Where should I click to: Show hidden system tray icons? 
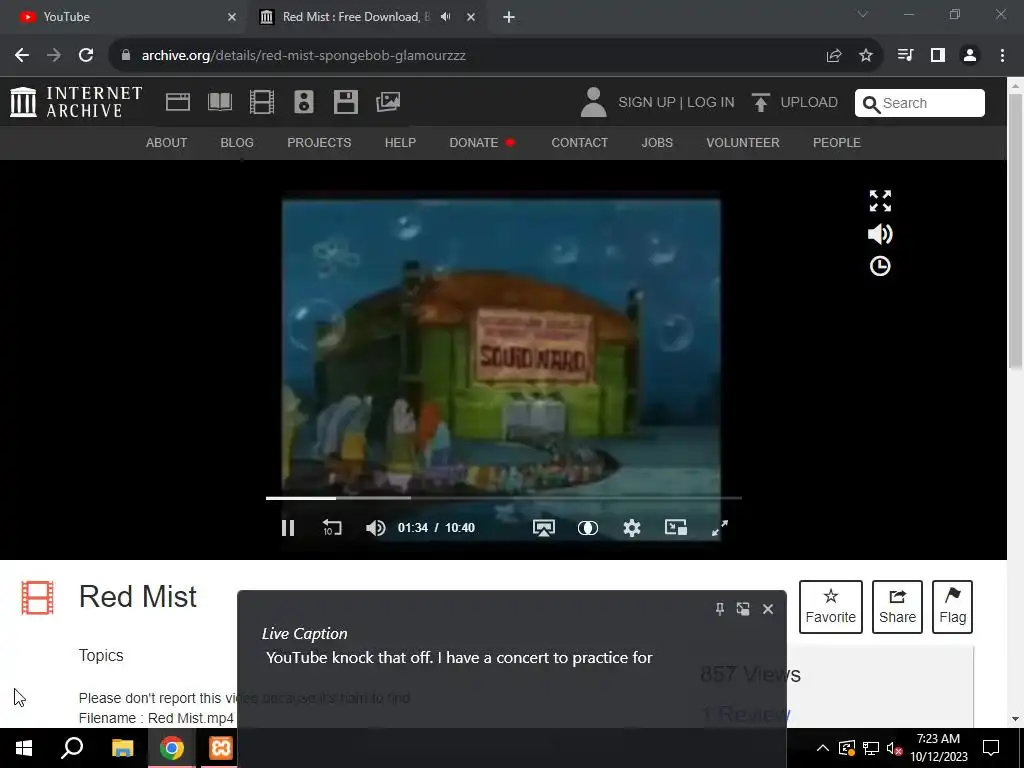823,748
